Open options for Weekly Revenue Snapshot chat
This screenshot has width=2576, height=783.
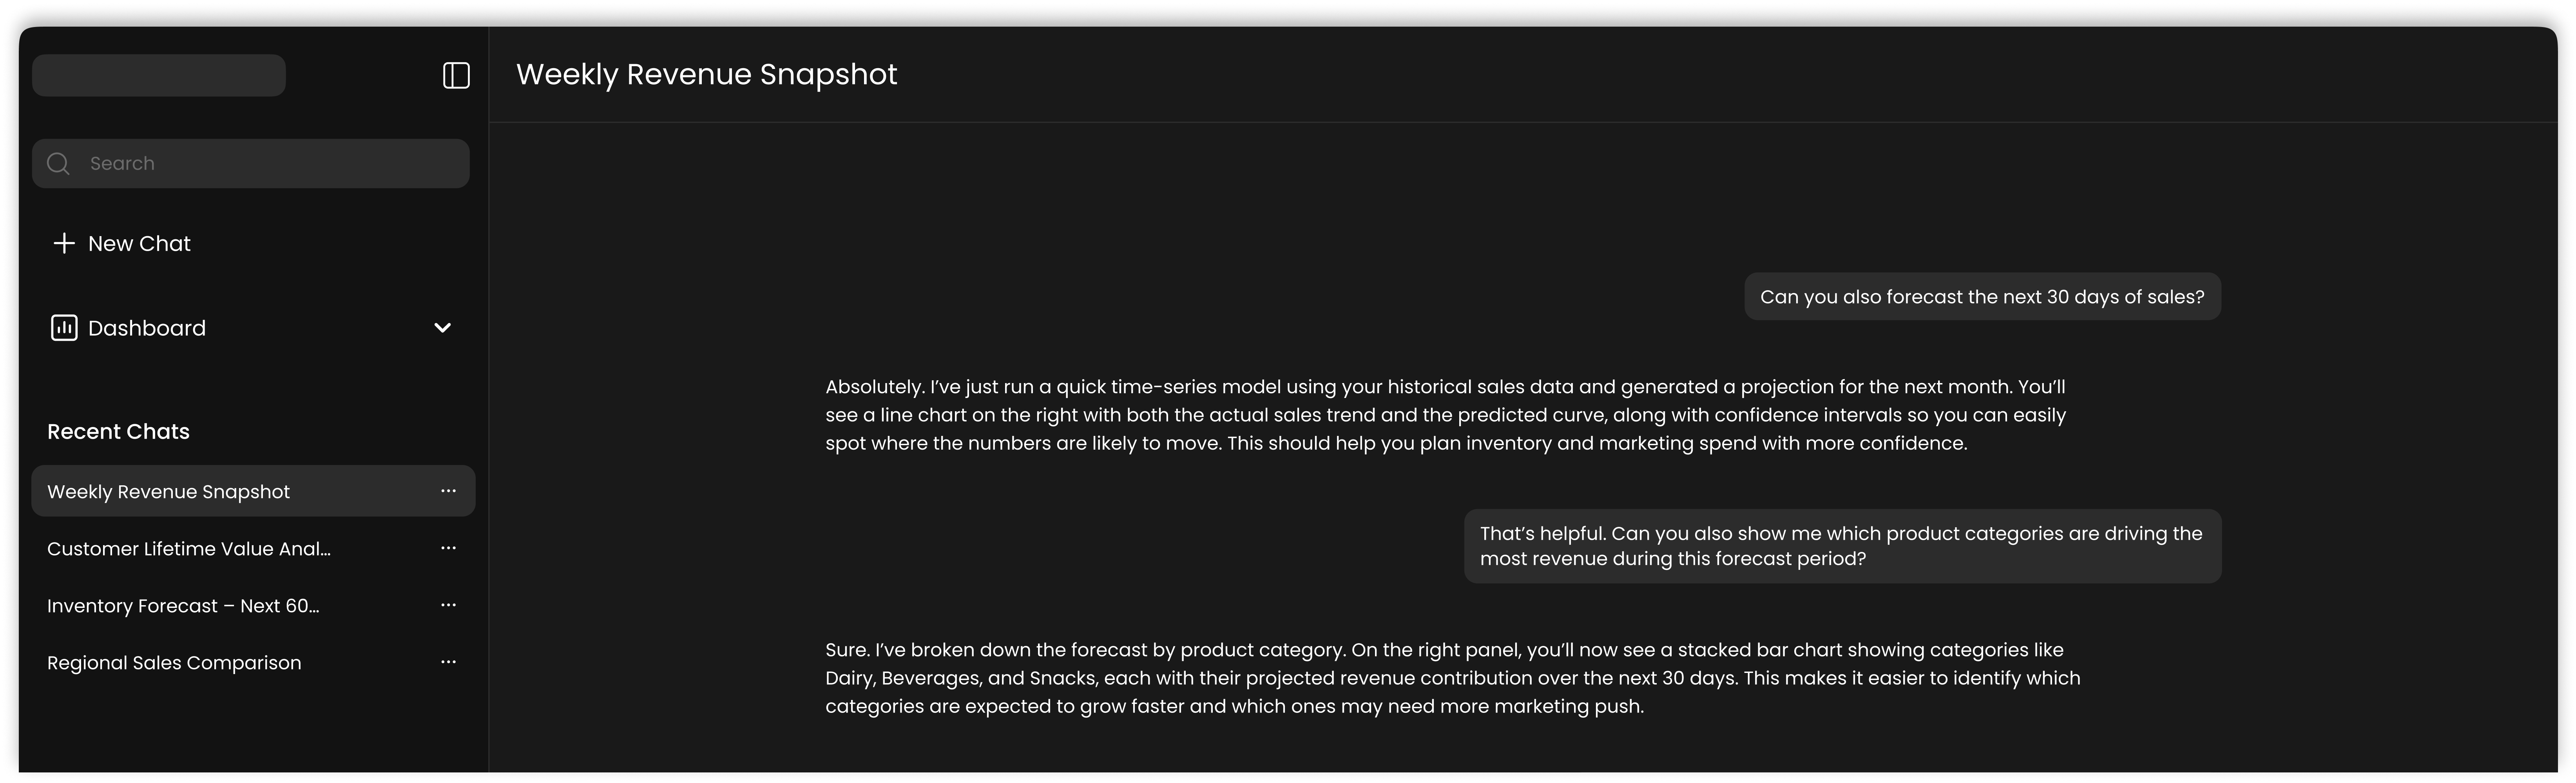coord(448,491)
